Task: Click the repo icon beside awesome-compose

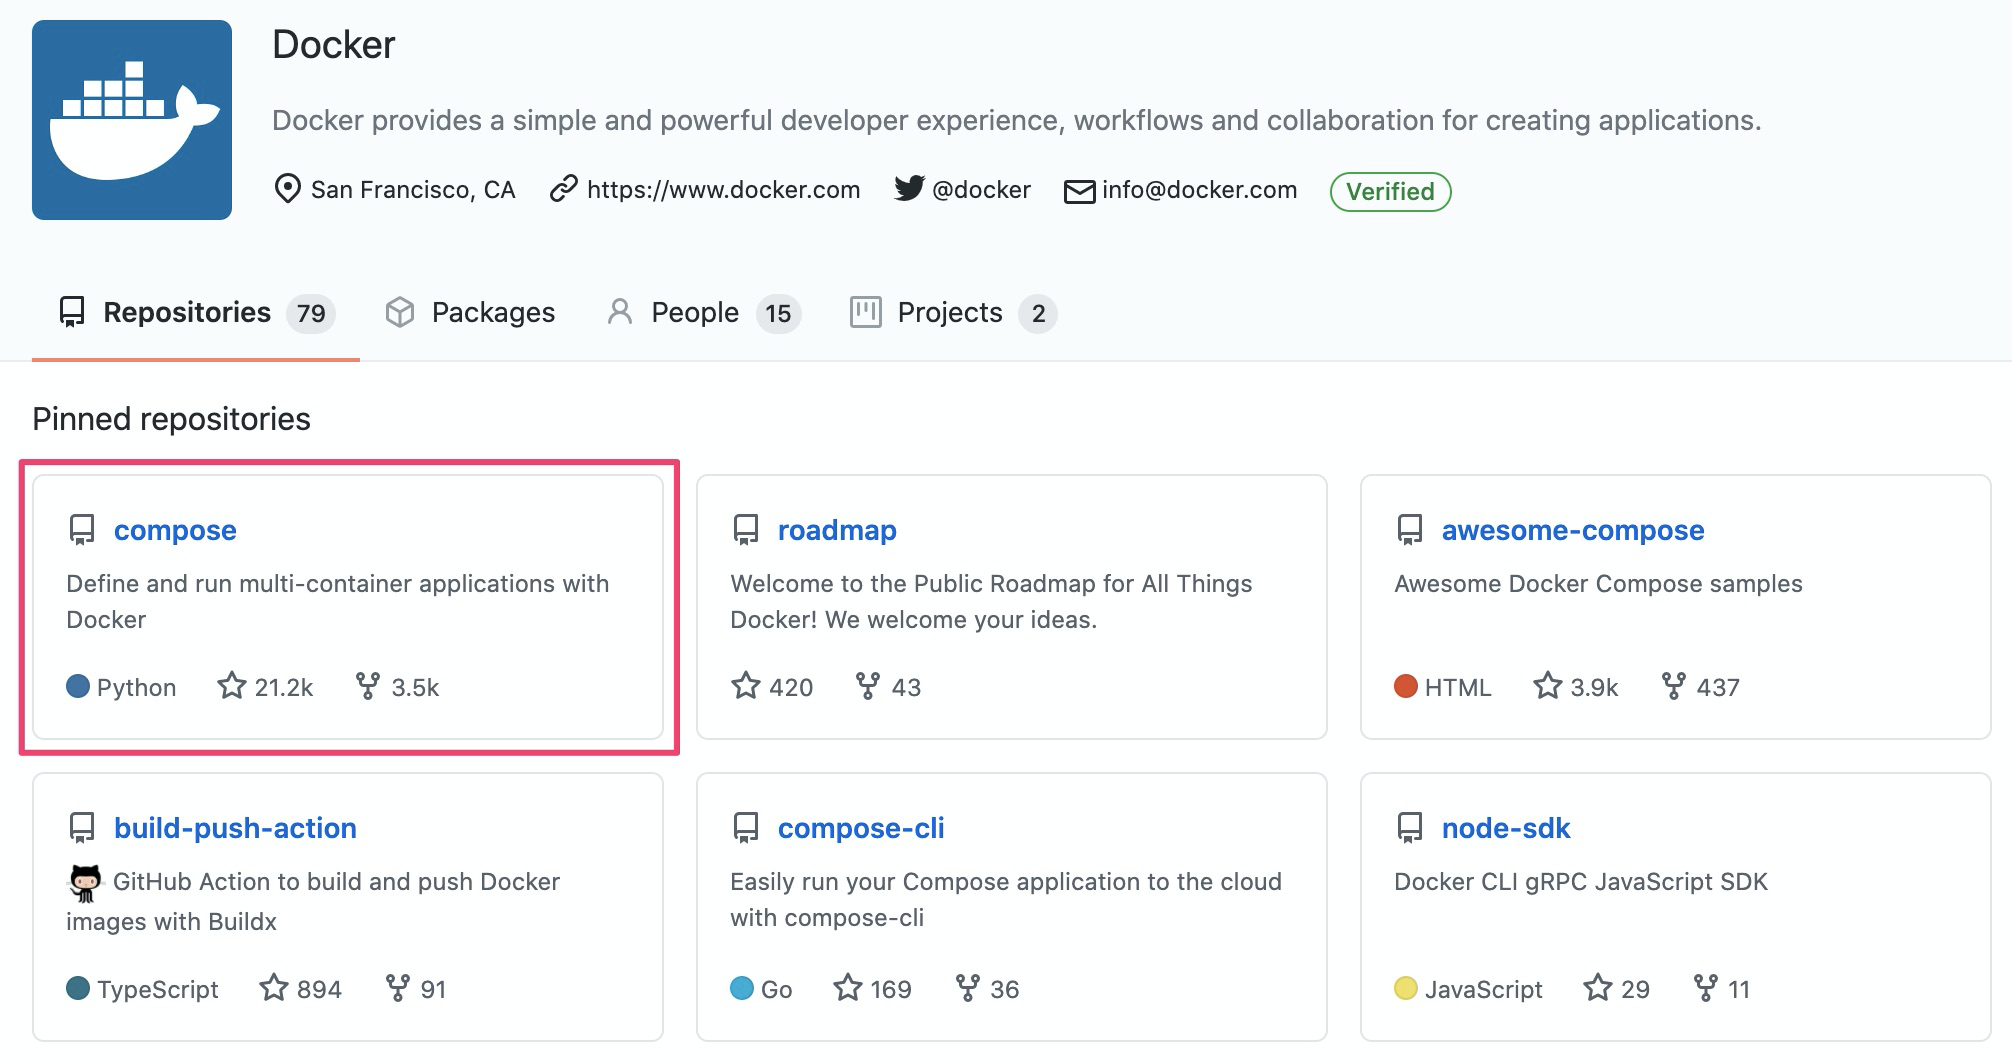Action: 1410,529
